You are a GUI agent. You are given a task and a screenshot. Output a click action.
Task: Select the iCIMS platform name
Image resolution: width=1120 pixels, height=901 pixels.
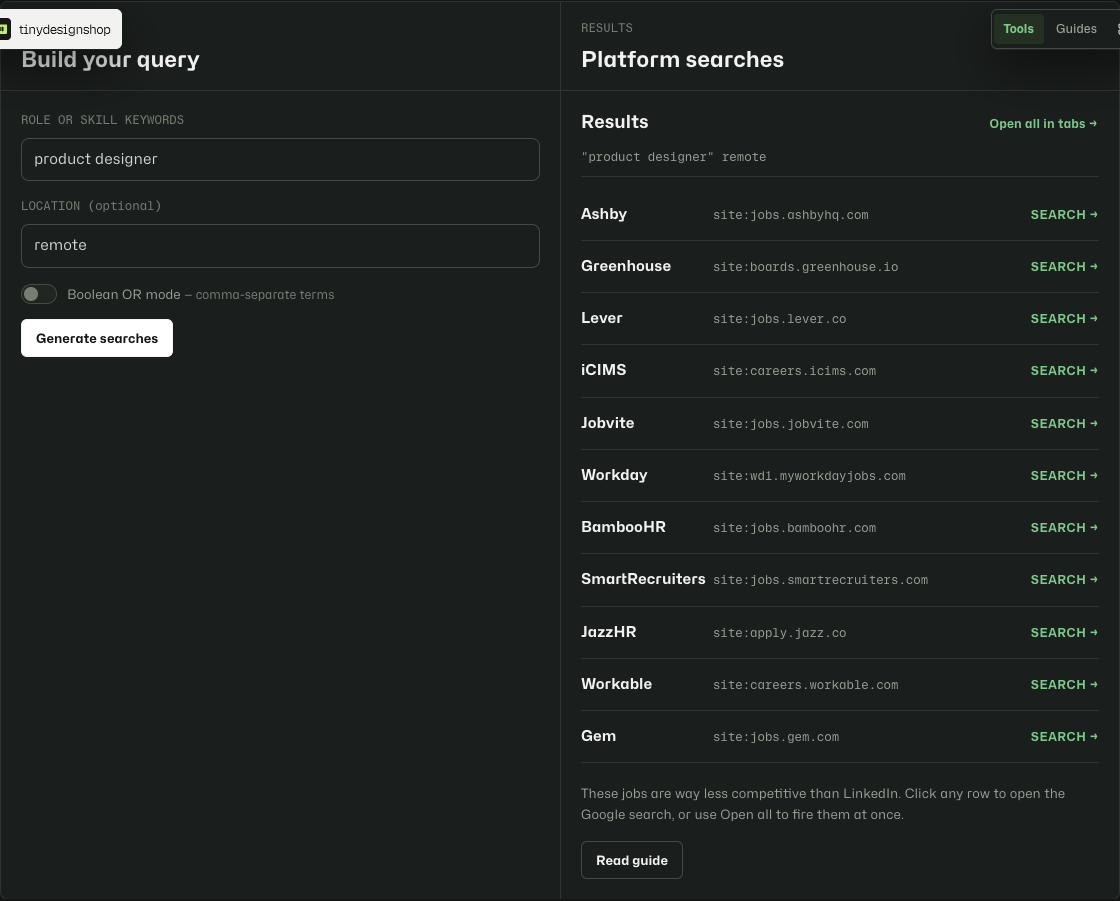click(604, 370)
